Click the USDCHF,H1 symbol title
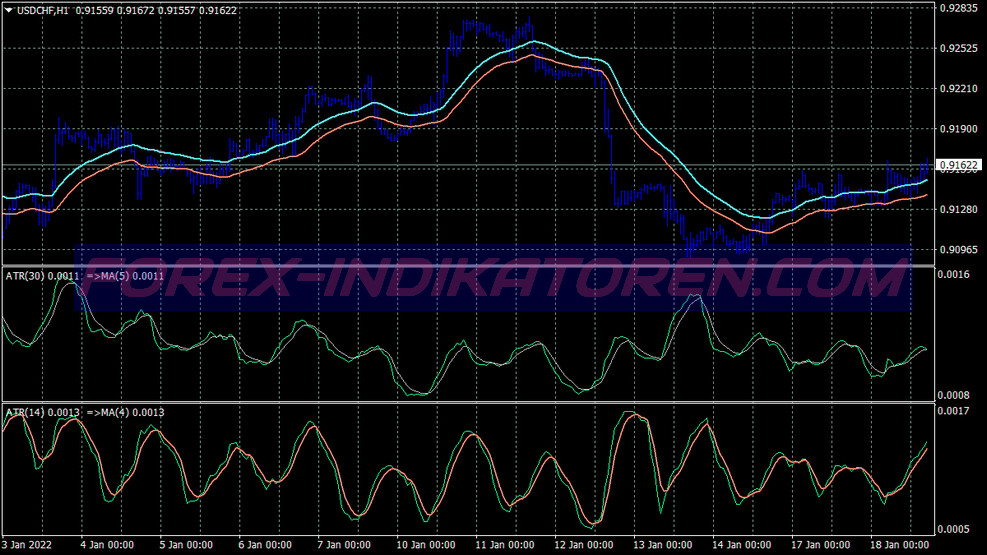Viewport: 987px width, 555px height. (43, 11)
